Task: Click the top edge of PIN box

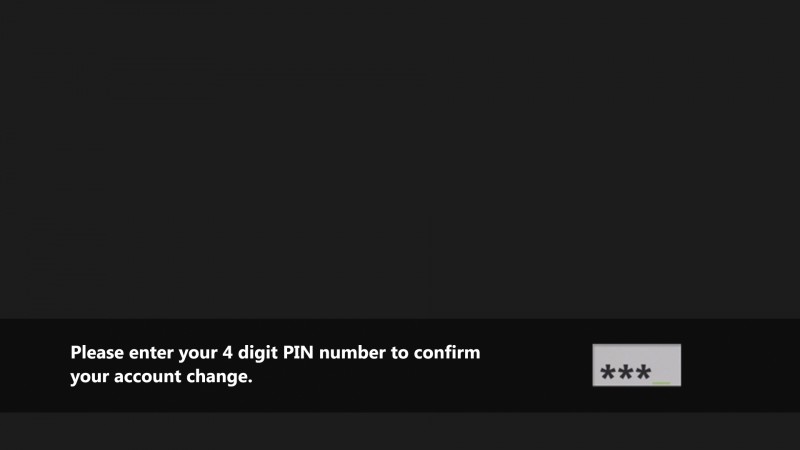Action: 636,345
